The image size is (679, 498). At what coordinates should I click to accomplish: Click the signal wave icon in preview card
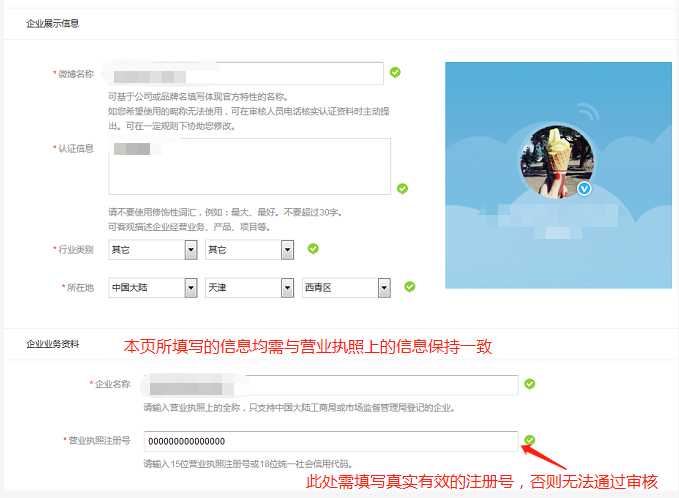[584, 111]
